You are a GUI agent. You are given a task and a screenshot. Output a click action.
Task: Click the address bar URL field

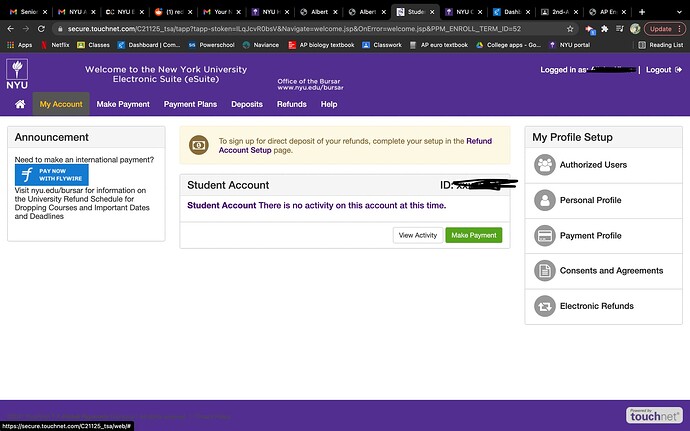294,29
